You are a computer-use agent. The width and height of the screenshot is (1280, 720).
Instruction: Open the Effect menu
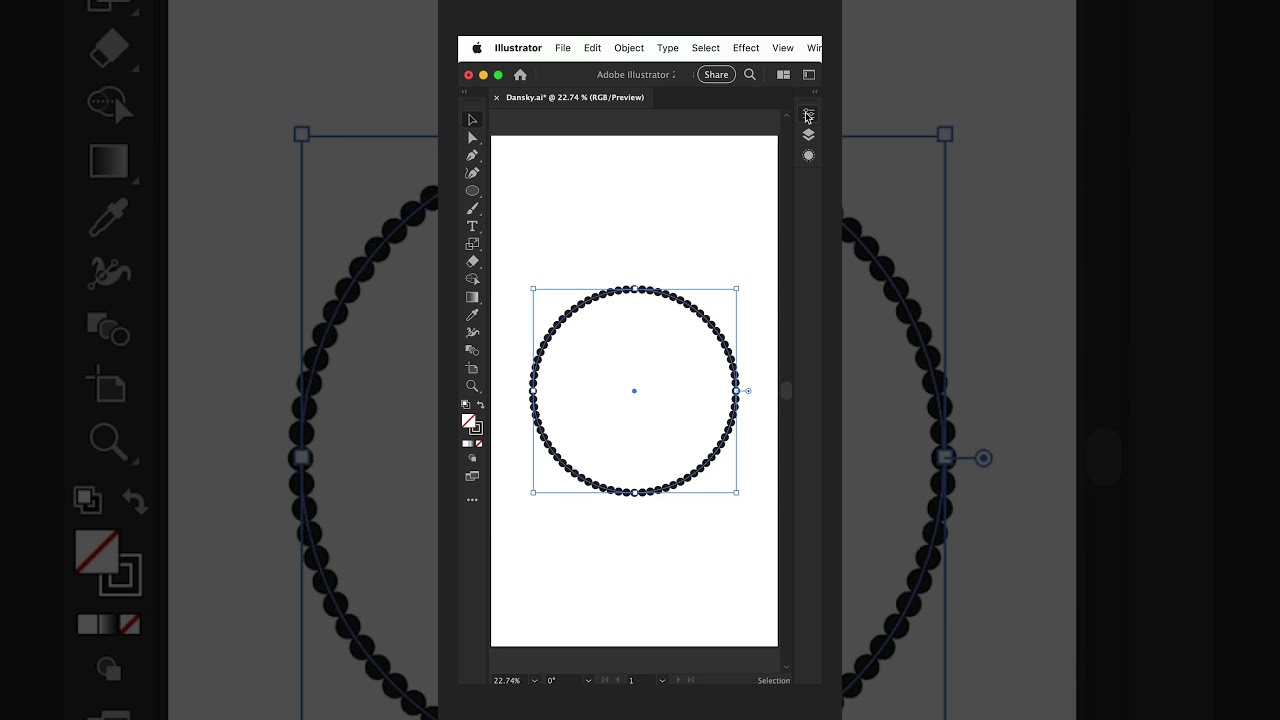point(746,48)
